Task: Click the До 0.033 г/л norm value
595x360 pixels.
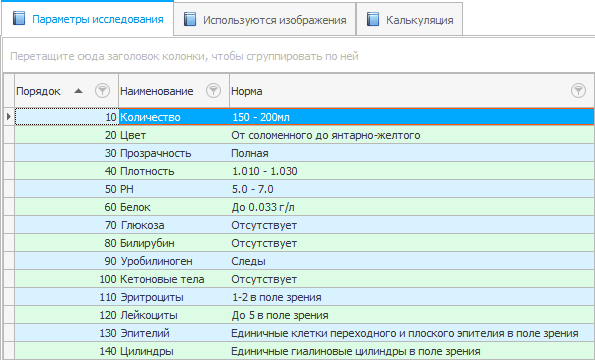Action: pos(263,207)
